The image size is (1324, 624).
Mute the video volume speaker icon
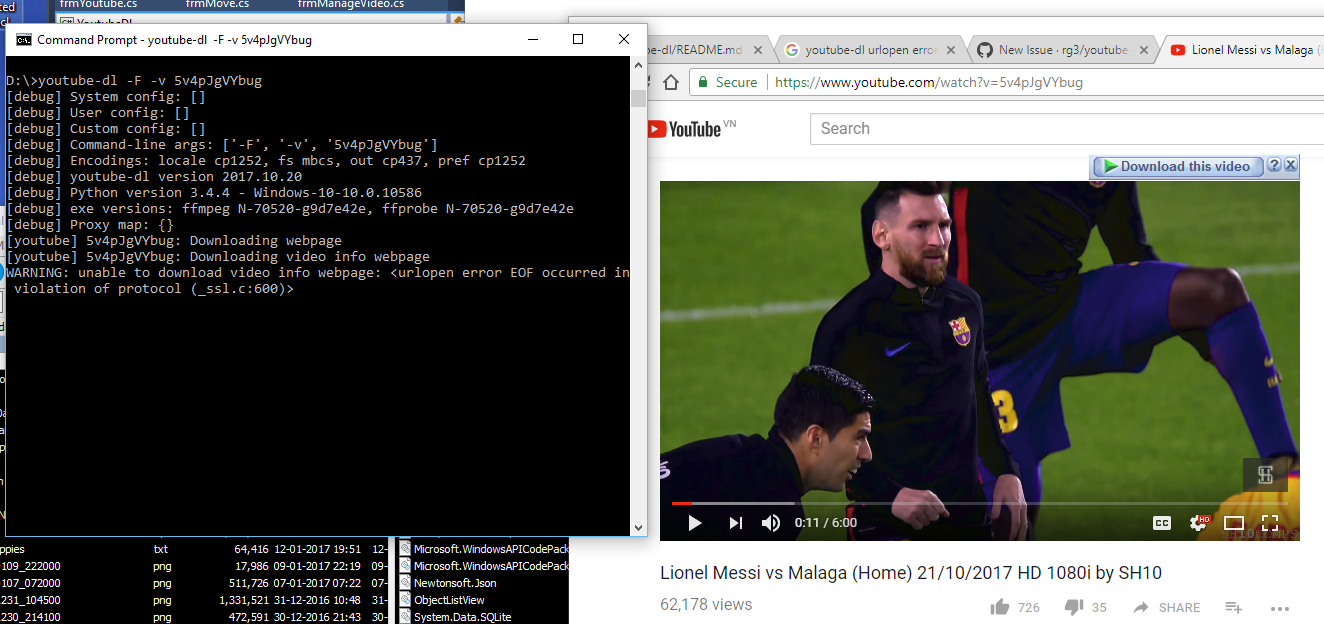coord(771,522)
